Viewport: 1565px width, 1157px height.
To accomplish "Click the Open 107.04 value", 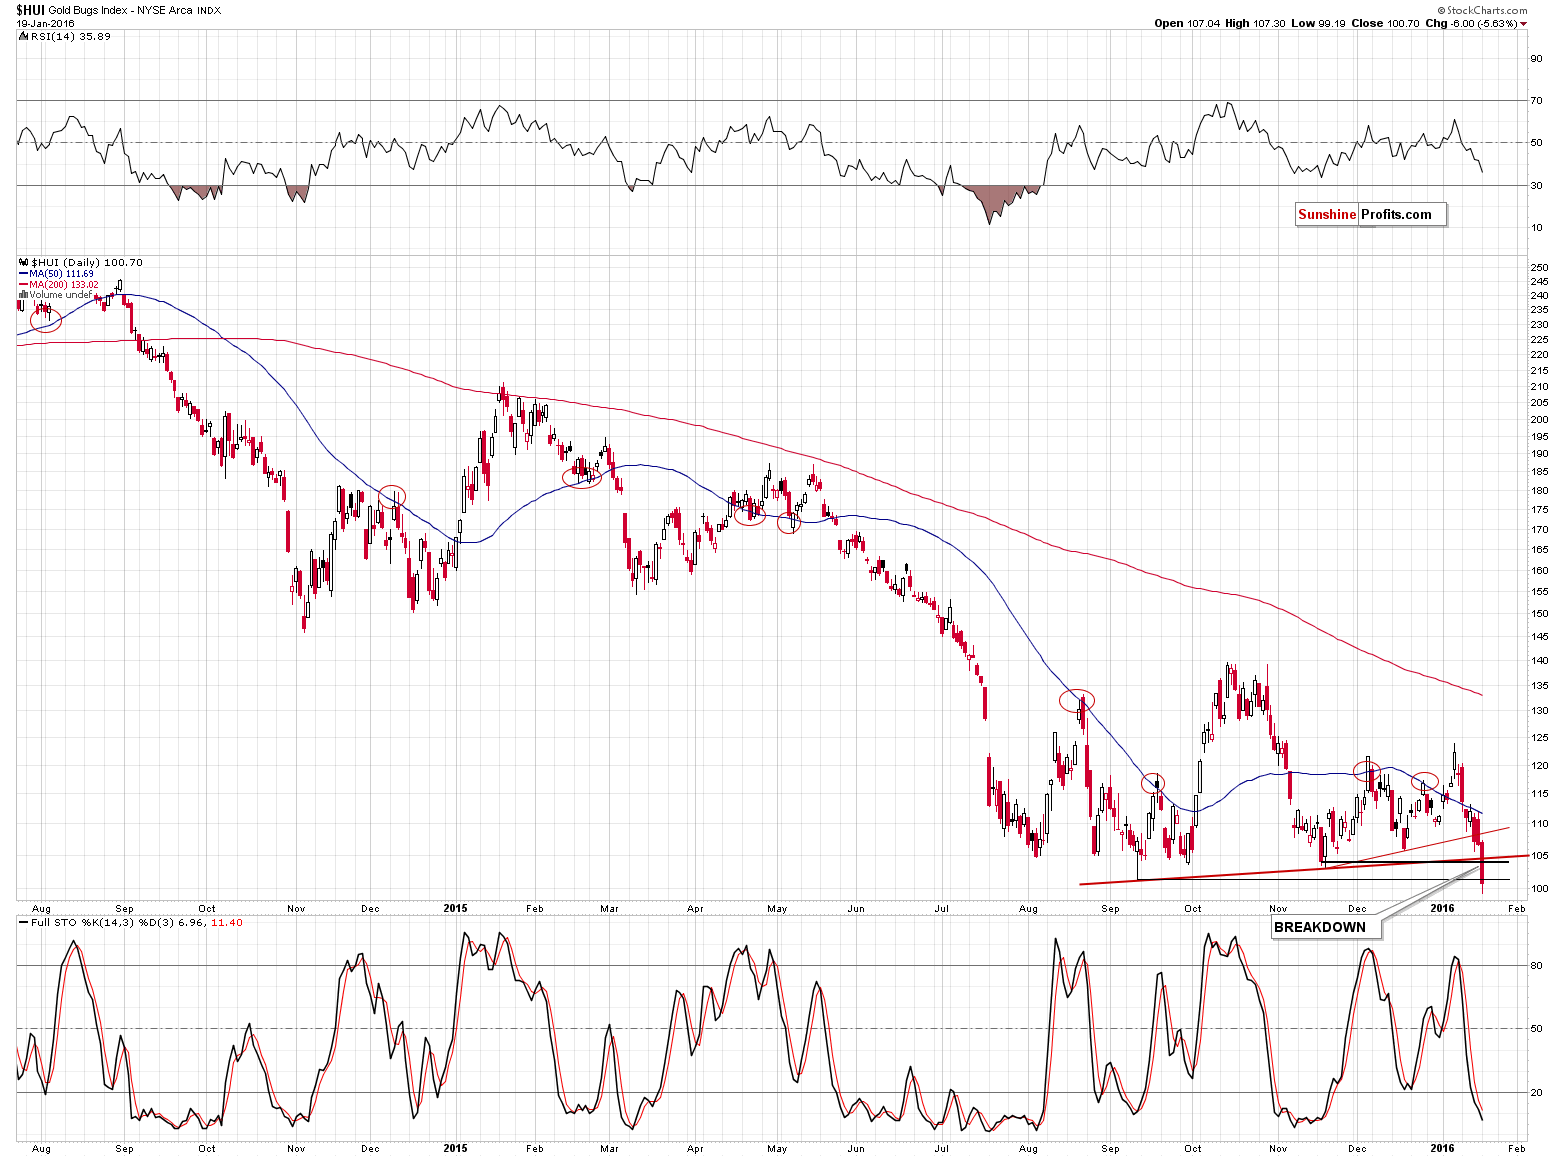I will point(1186,23).
